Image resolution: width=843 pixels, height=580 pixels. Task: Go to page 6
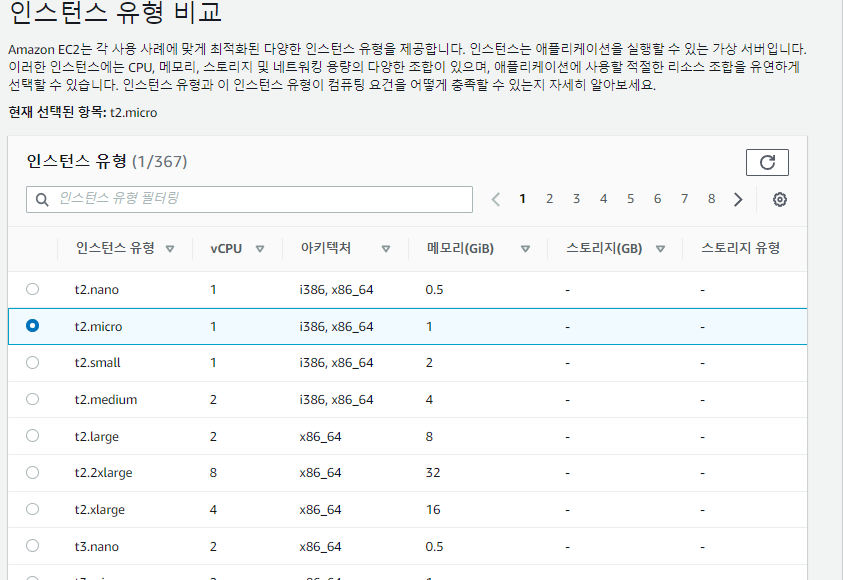[657, 199]
